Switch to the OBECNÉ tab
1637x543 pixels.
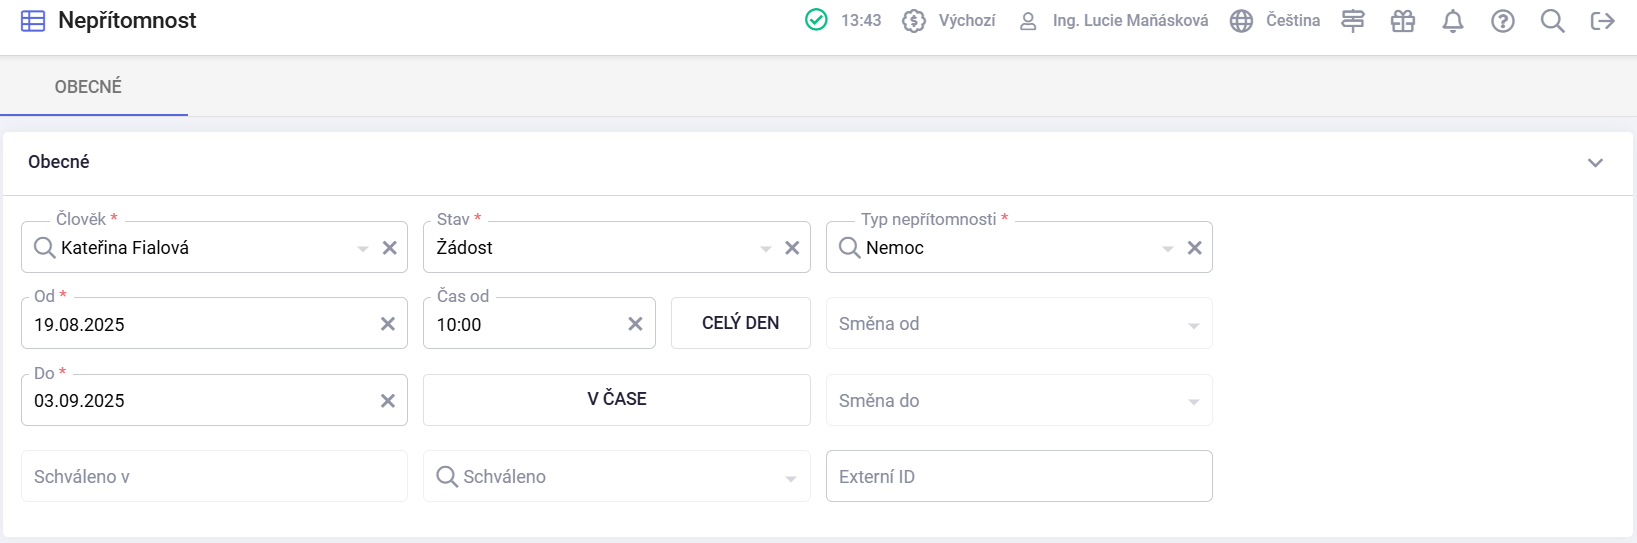click(x=88, y=87)
